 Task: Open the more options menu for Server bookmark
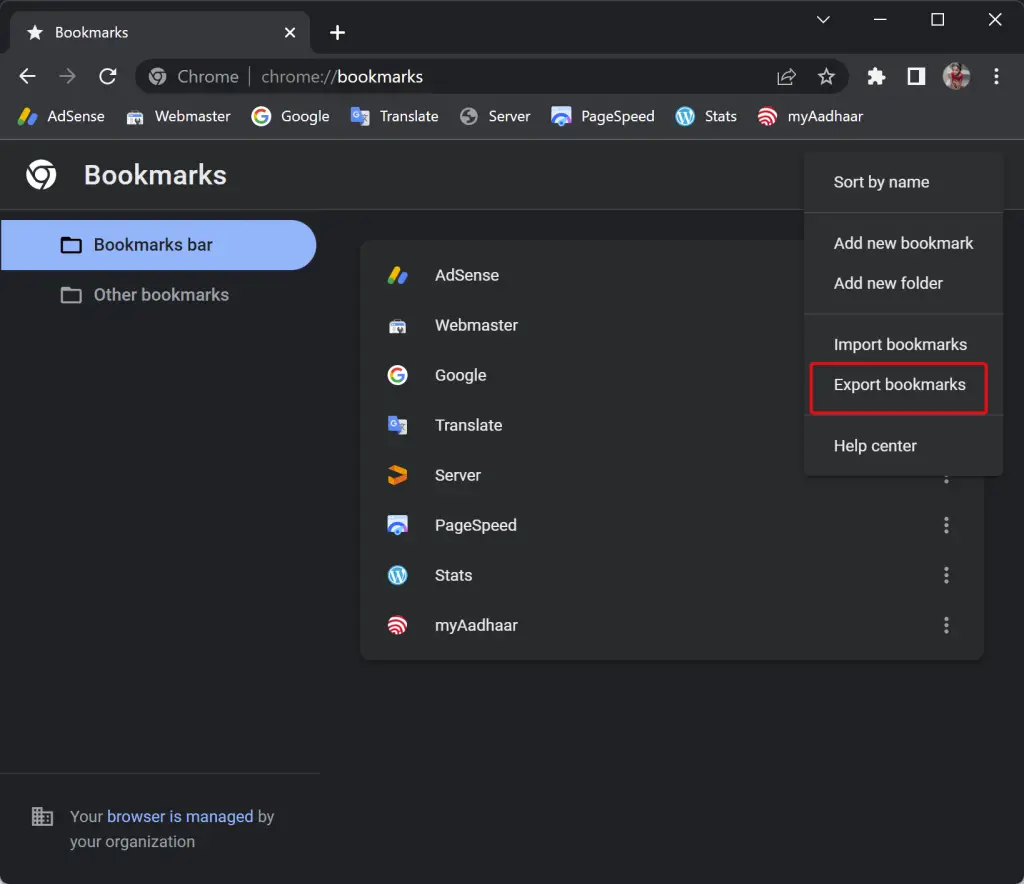click(x=946, y=475)
